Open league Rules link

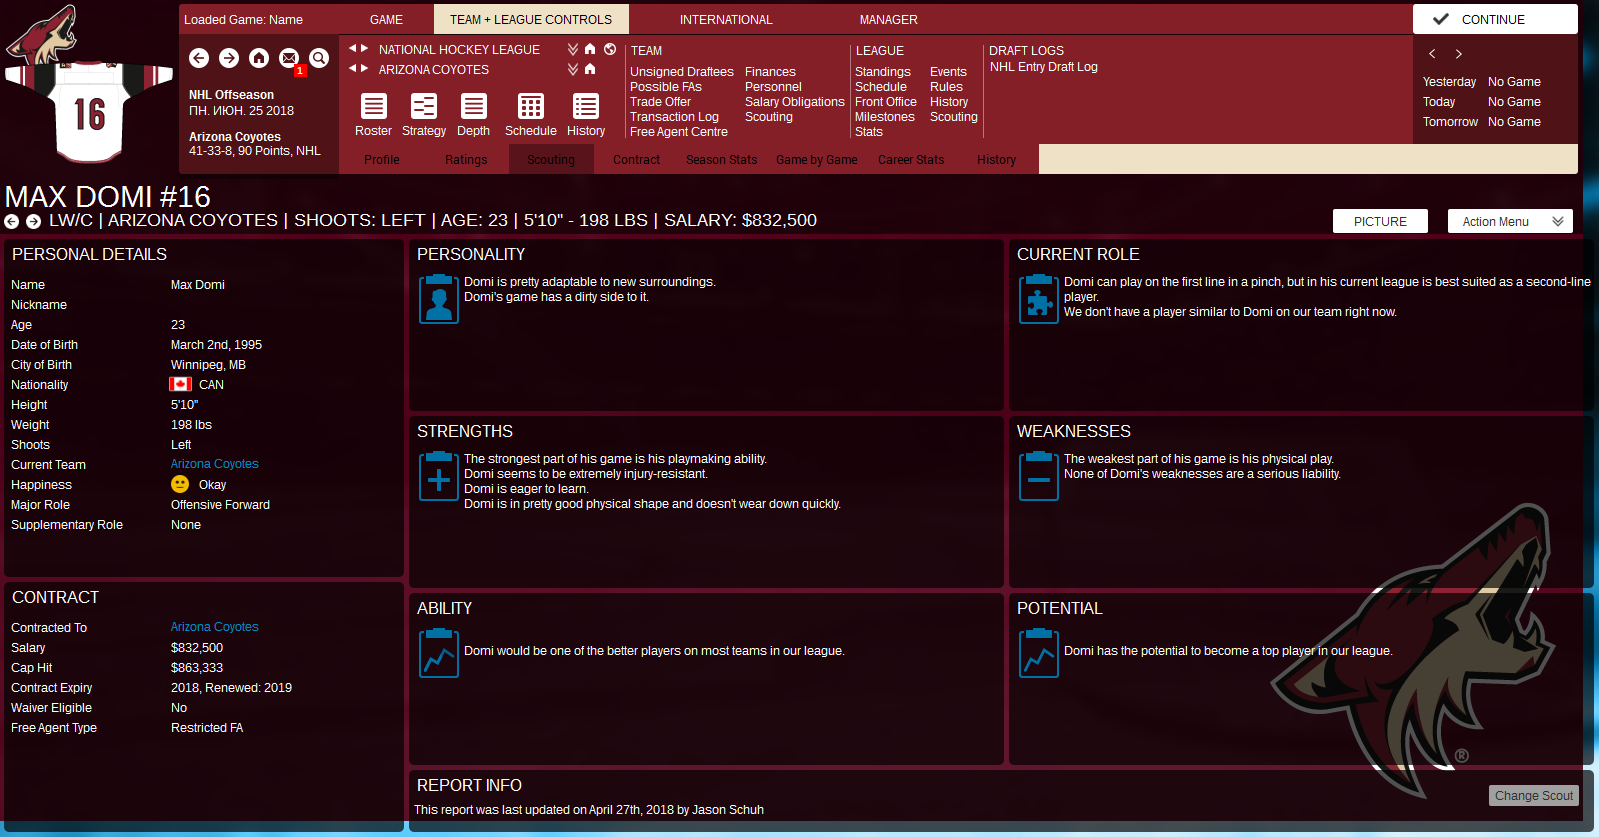click(946, 87)
